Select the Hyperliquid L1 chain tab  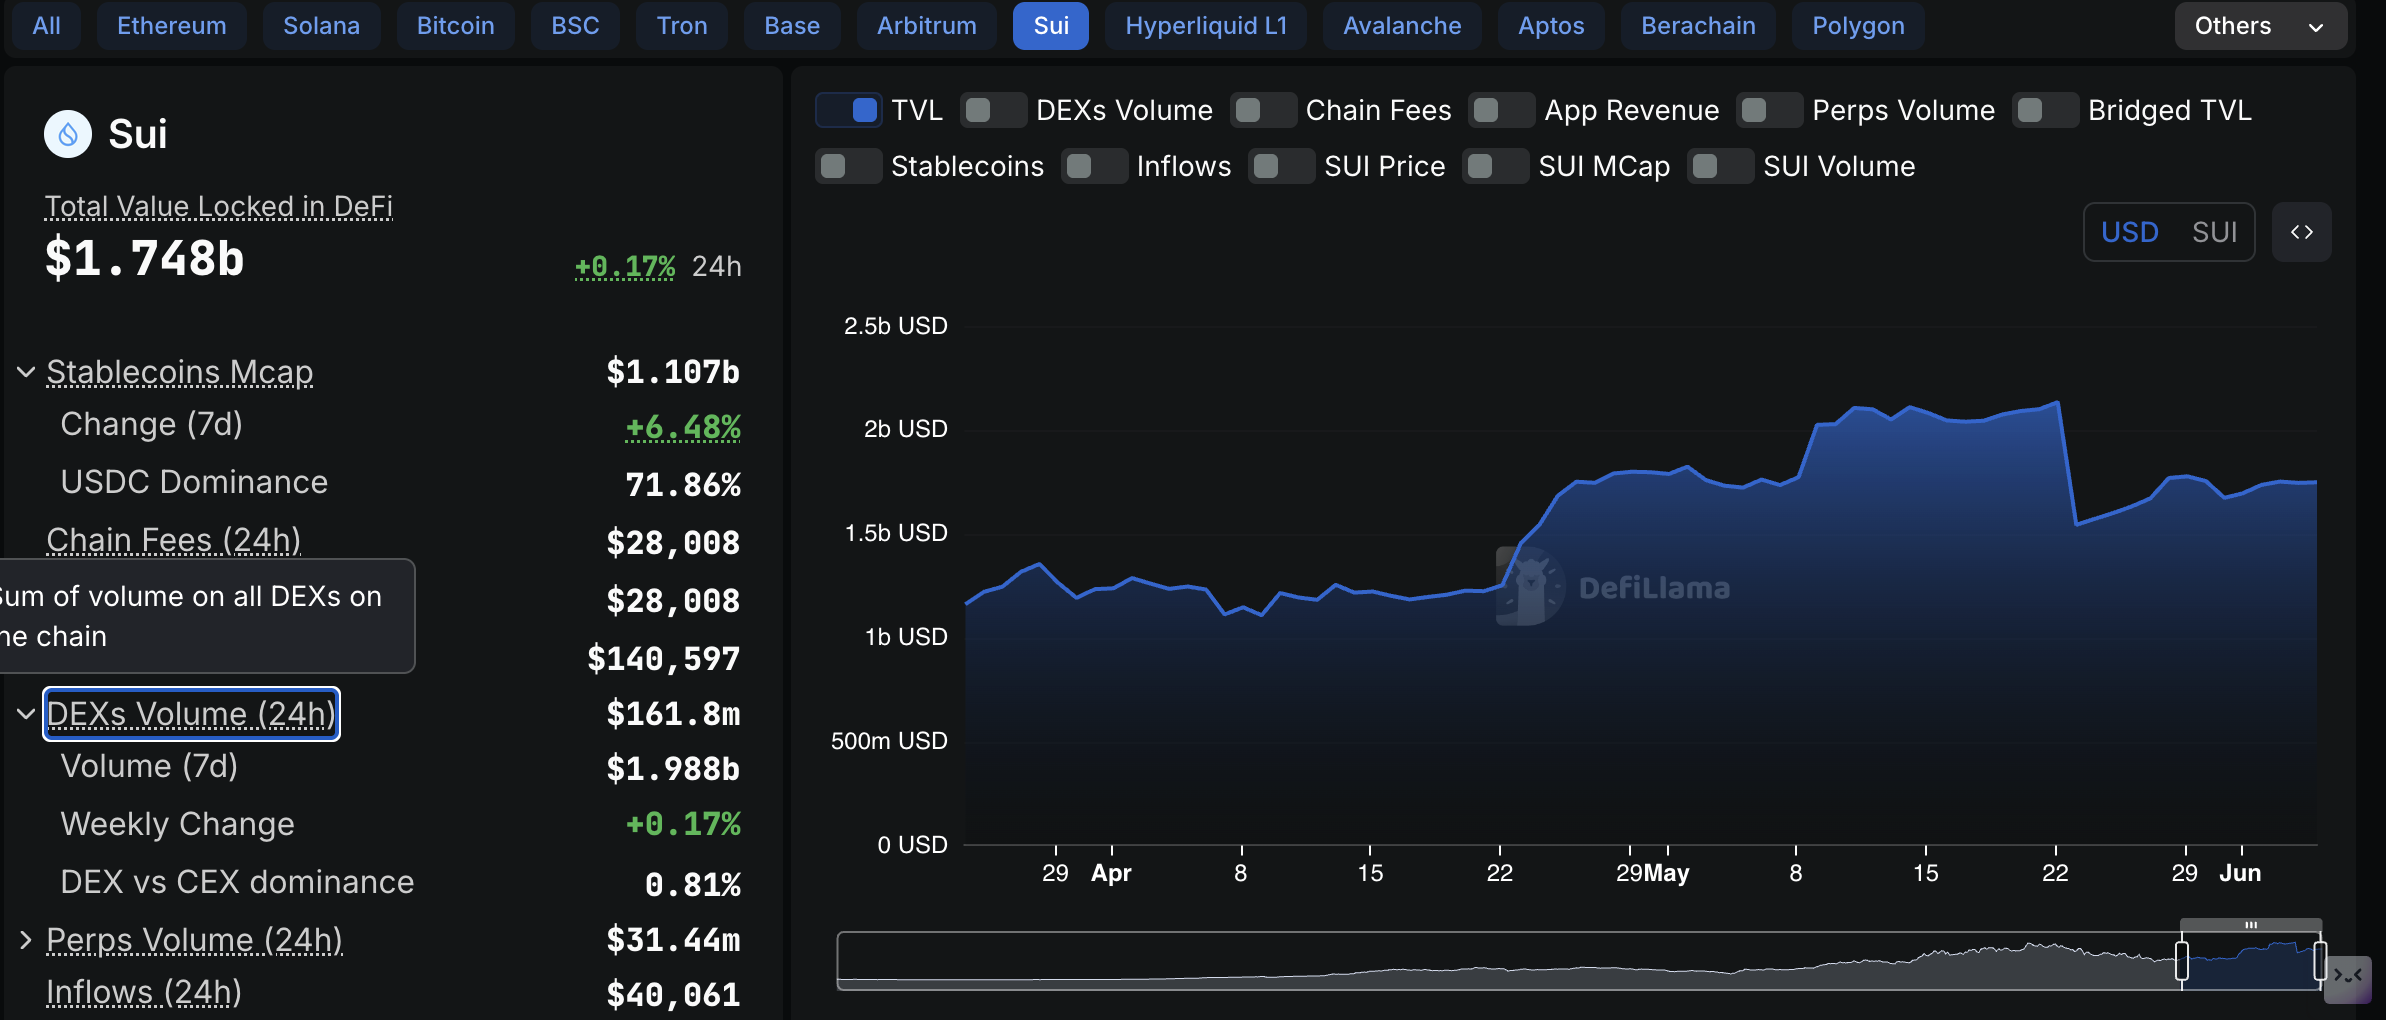click(1205, 26)
